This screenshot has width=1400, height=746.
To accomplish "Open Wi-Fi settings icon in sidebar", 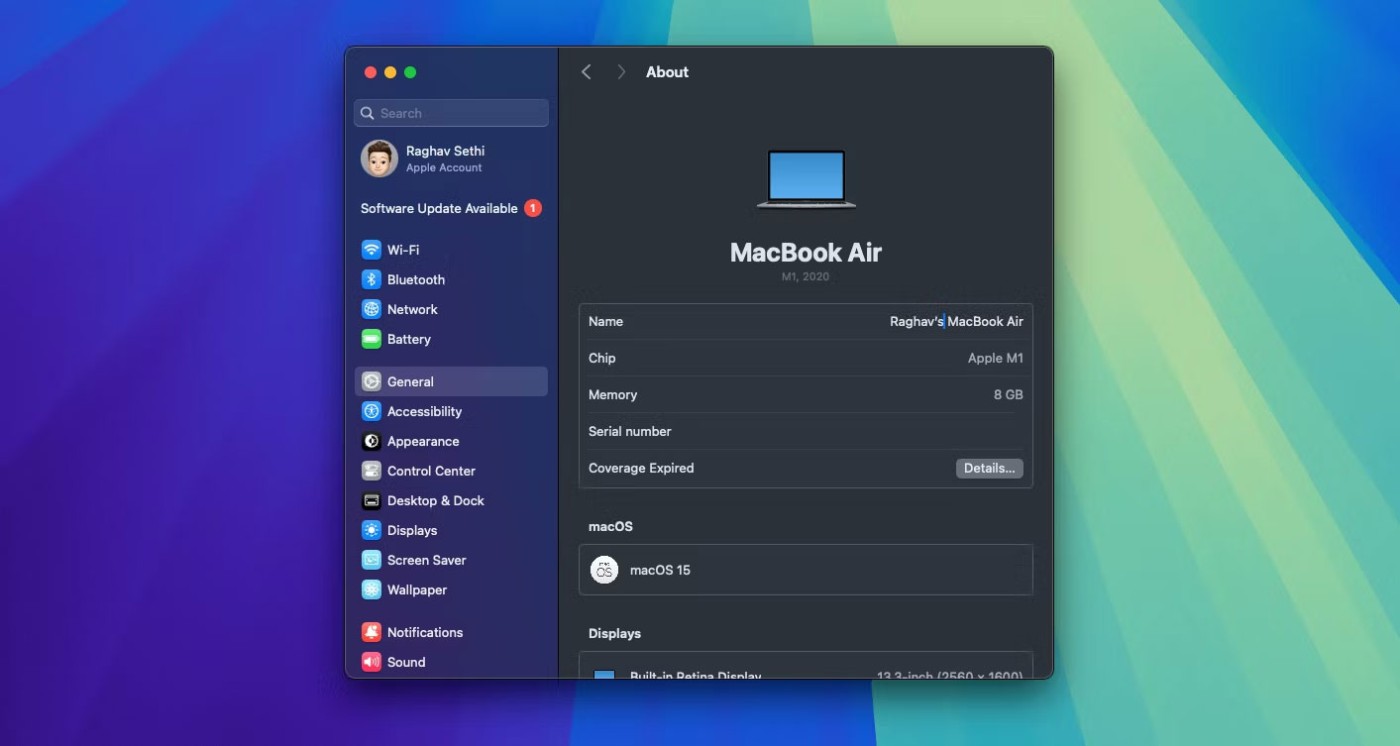I will pyautogui.click(x=371, y=250).
